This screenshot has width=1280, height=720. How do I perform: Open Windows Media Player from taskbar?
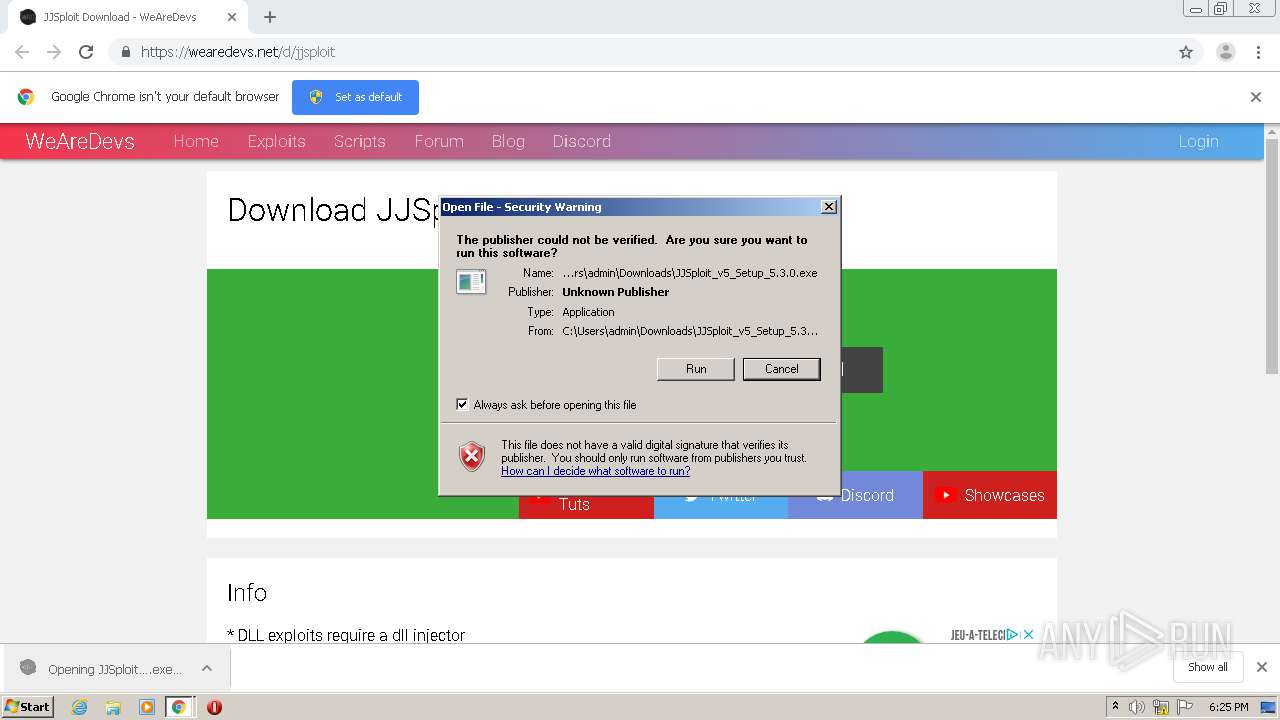[x=147, y=707]
